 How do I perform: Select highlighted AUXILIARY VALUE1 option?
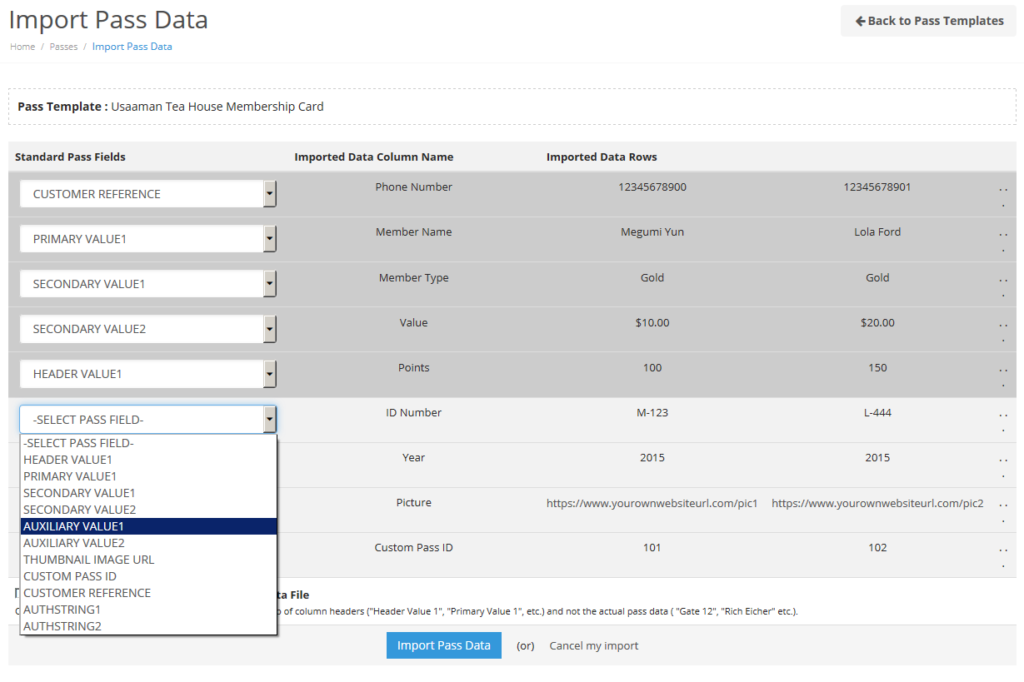pos(149,527)
